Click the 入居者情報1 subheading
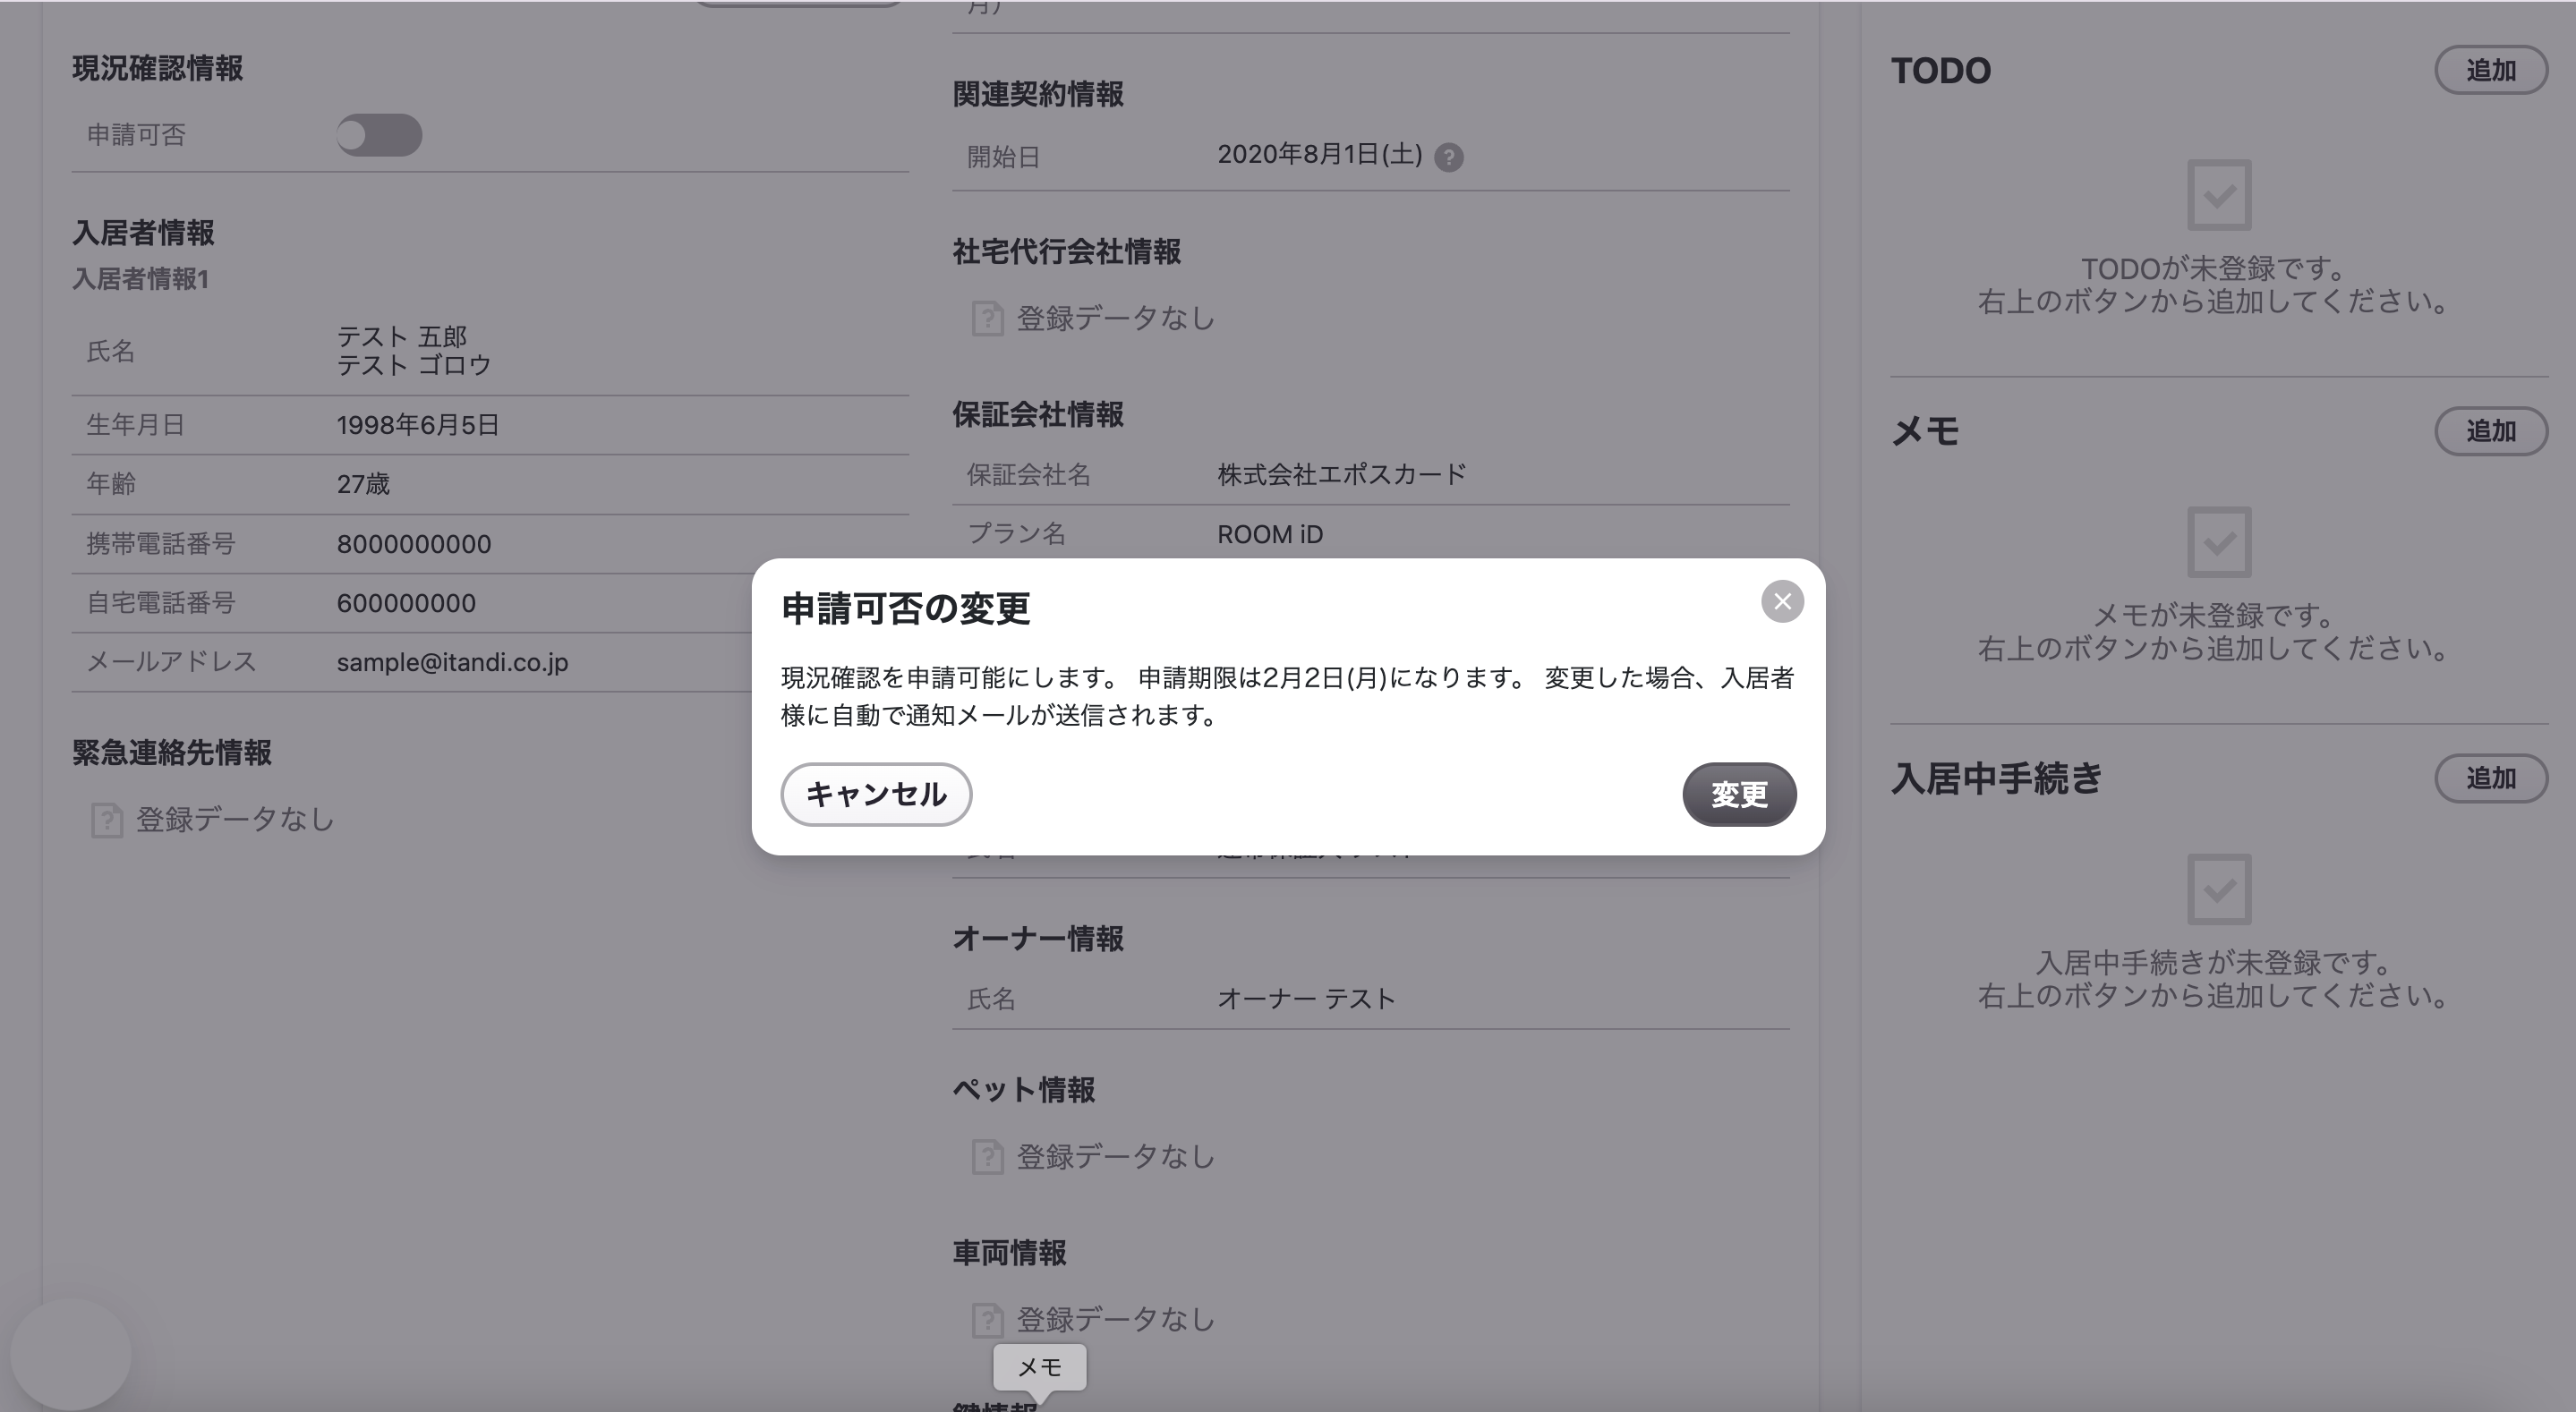Viewport: 2576px width, 1412px height. click(x=140, y=279)
